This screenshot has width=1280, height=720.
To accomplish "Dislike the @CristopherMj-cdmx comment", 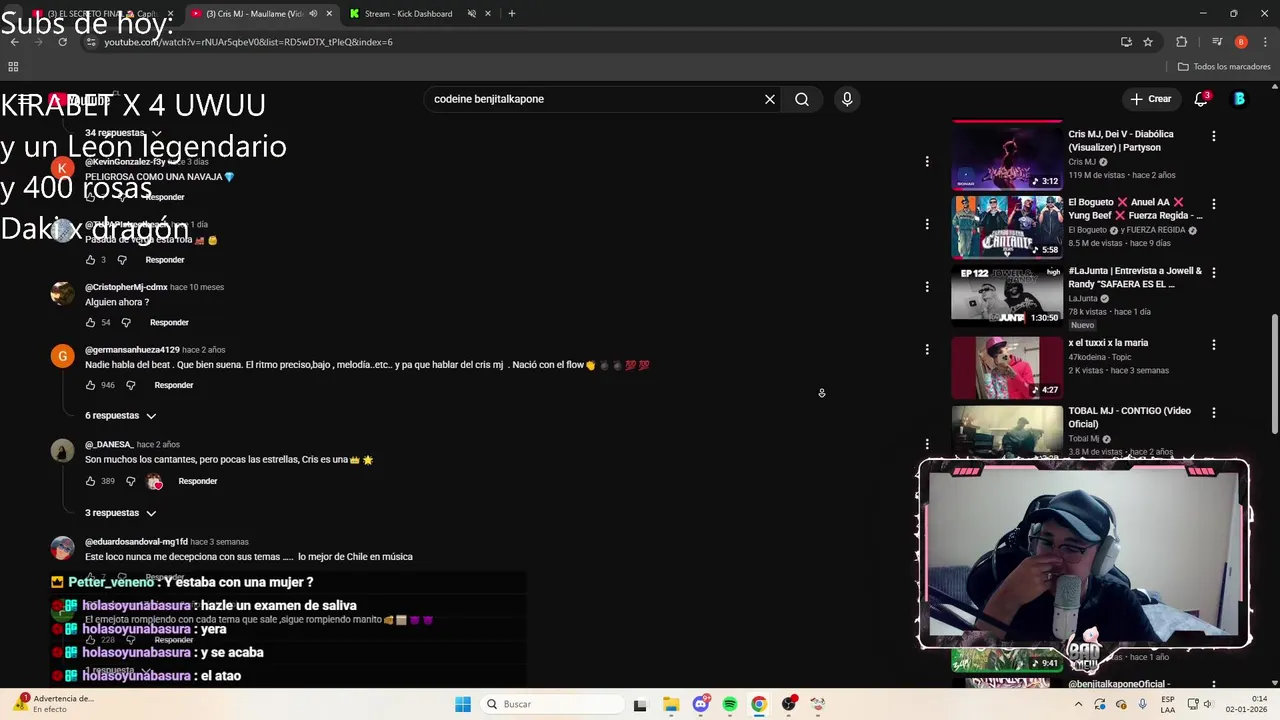I will tap(126, 322).
